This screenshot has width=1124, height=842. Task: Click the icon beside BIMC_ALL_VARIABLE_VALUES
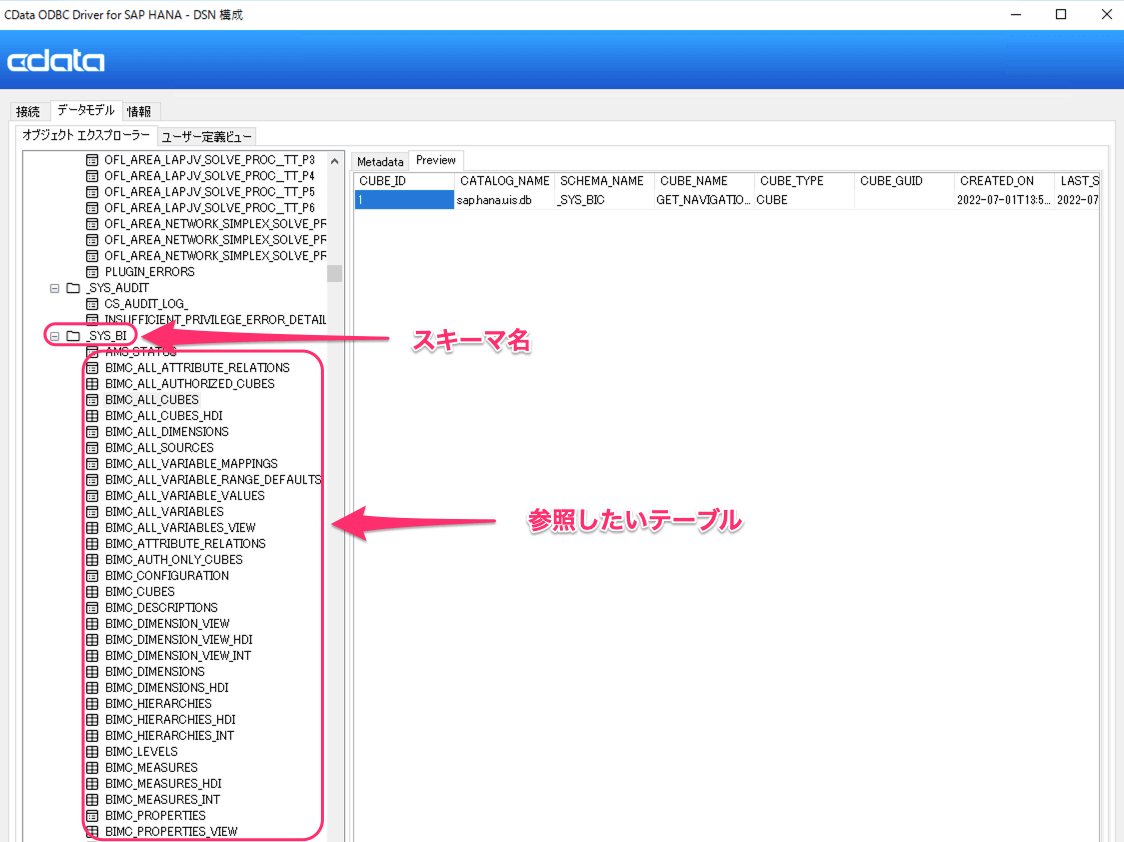92,496
